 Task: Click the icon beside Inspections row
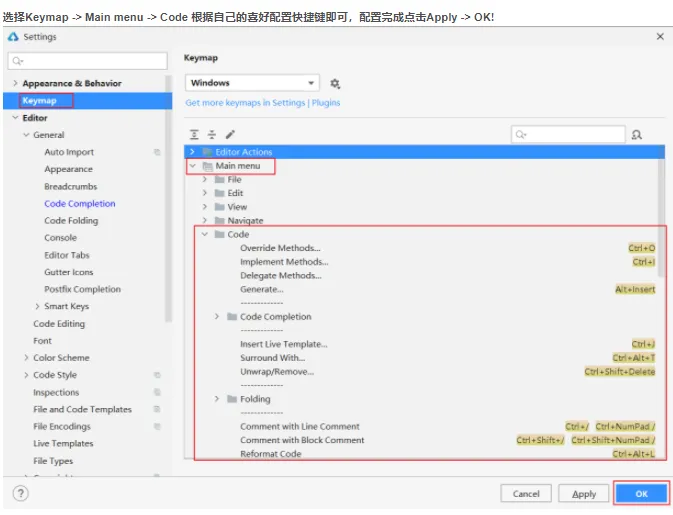click(x=157, y=392)
